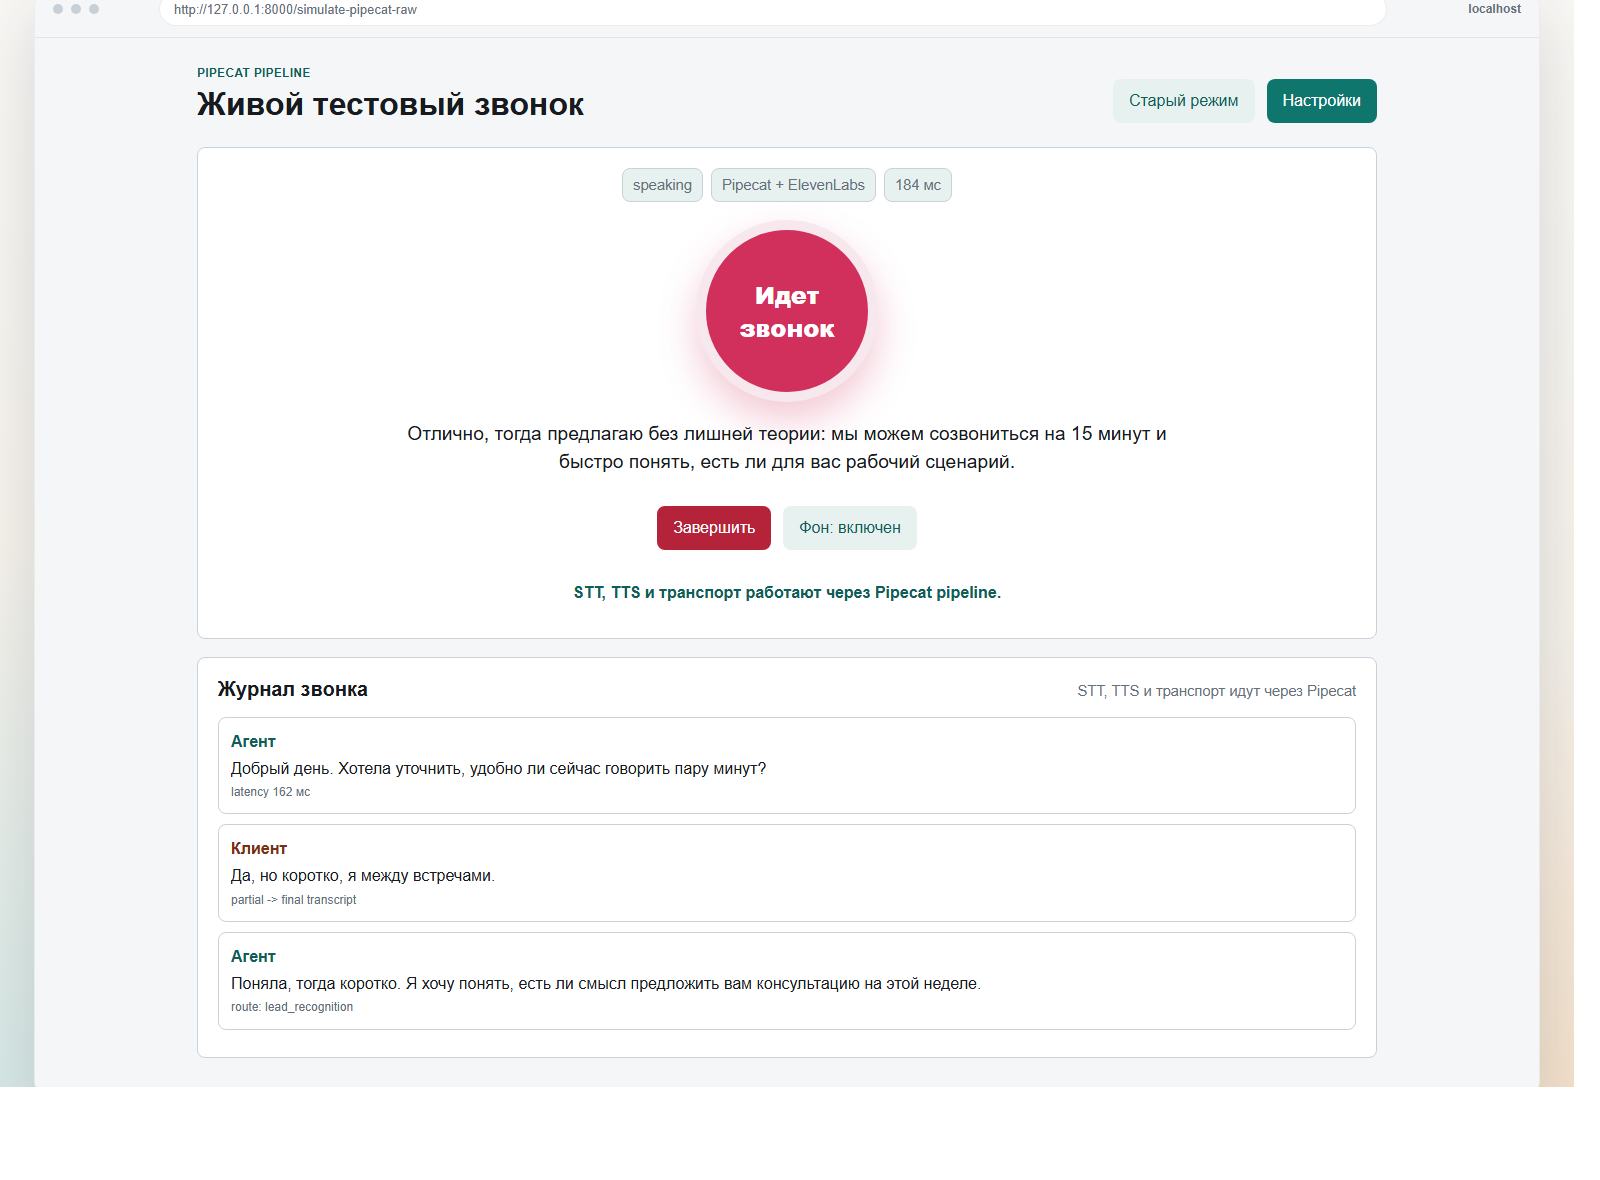Focus the browser address bar URL

[x=772, y=10]
